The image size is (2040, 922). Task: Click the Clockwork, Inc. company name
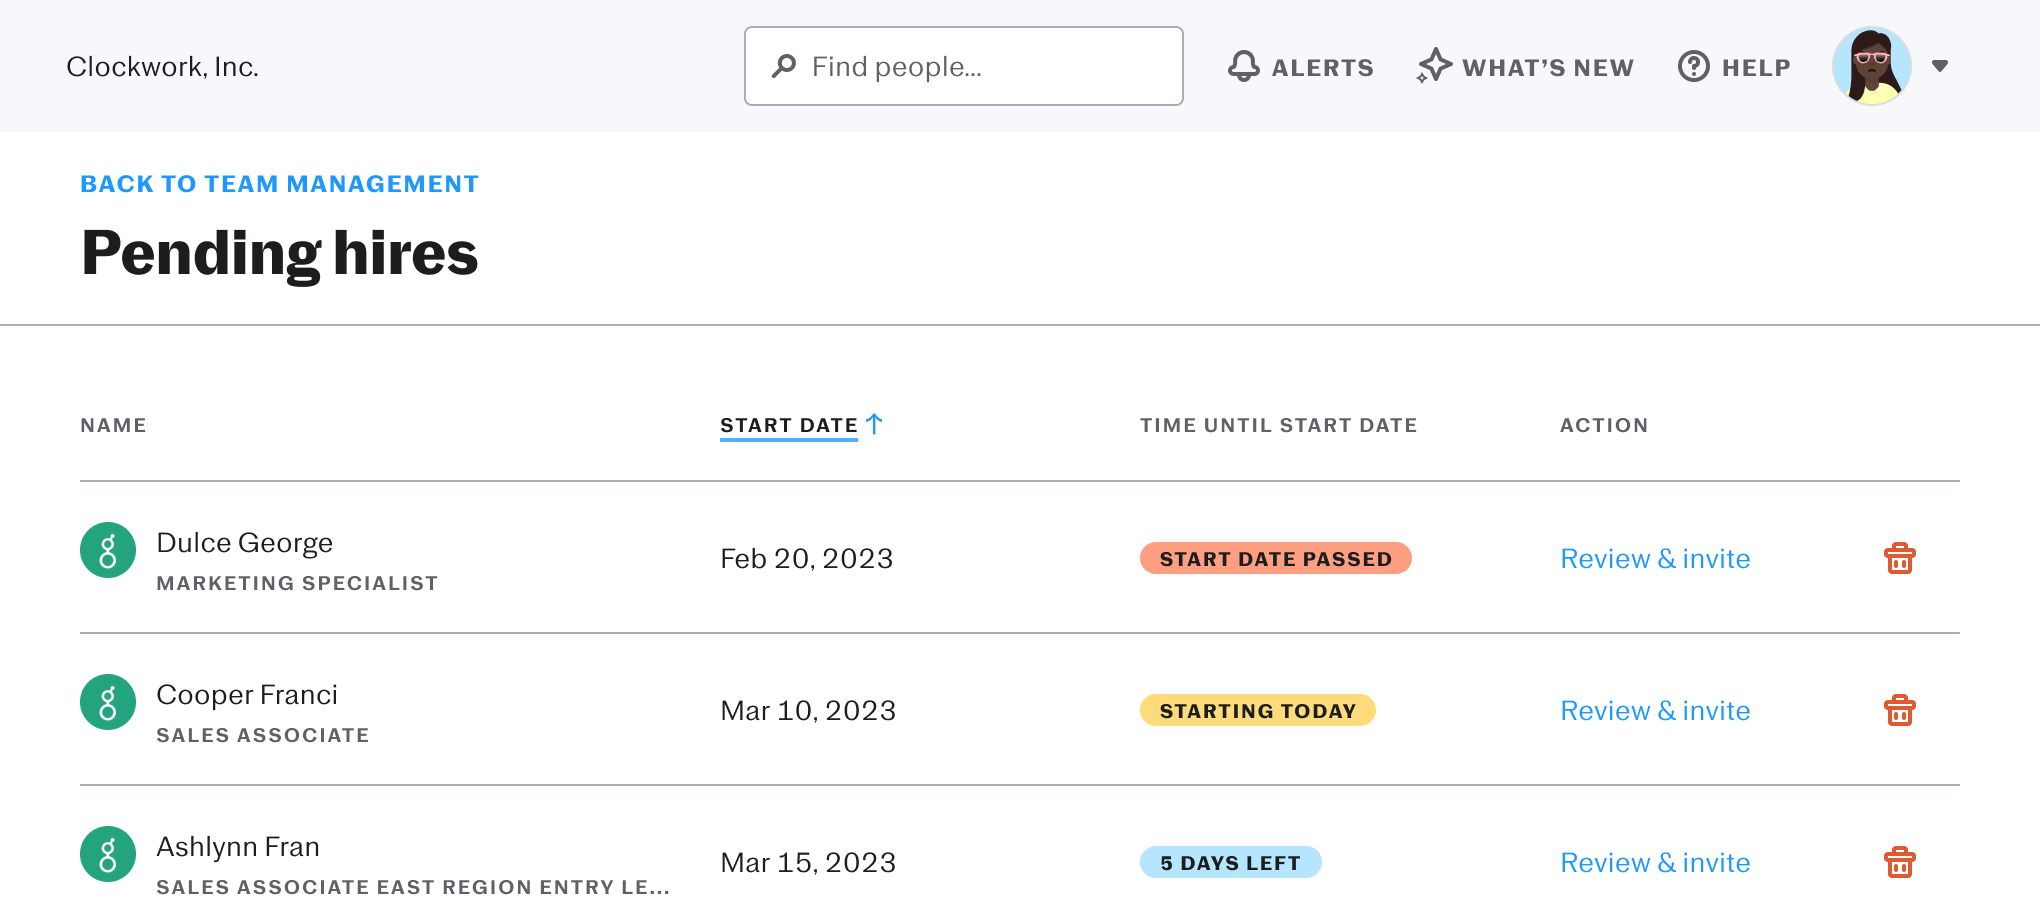pyautogui.click(x=162, y=67)
